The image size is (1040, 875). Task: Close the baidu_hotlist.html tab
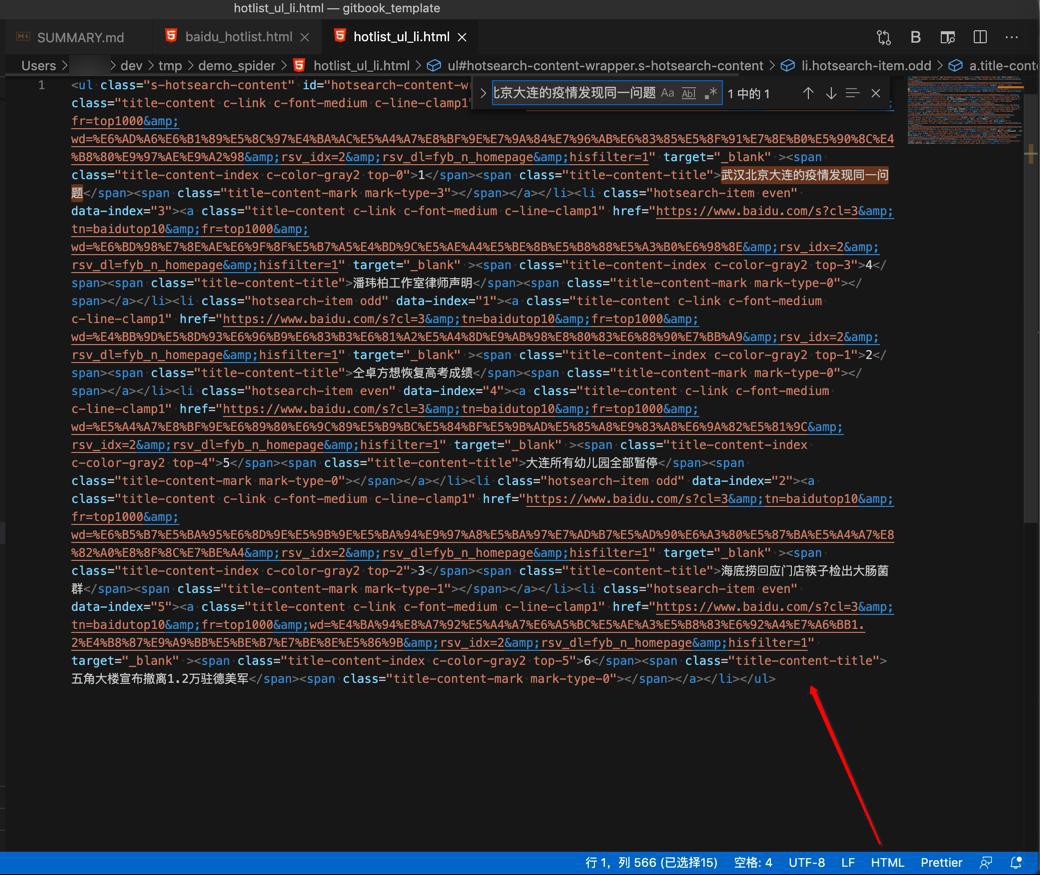coord(304,37)
